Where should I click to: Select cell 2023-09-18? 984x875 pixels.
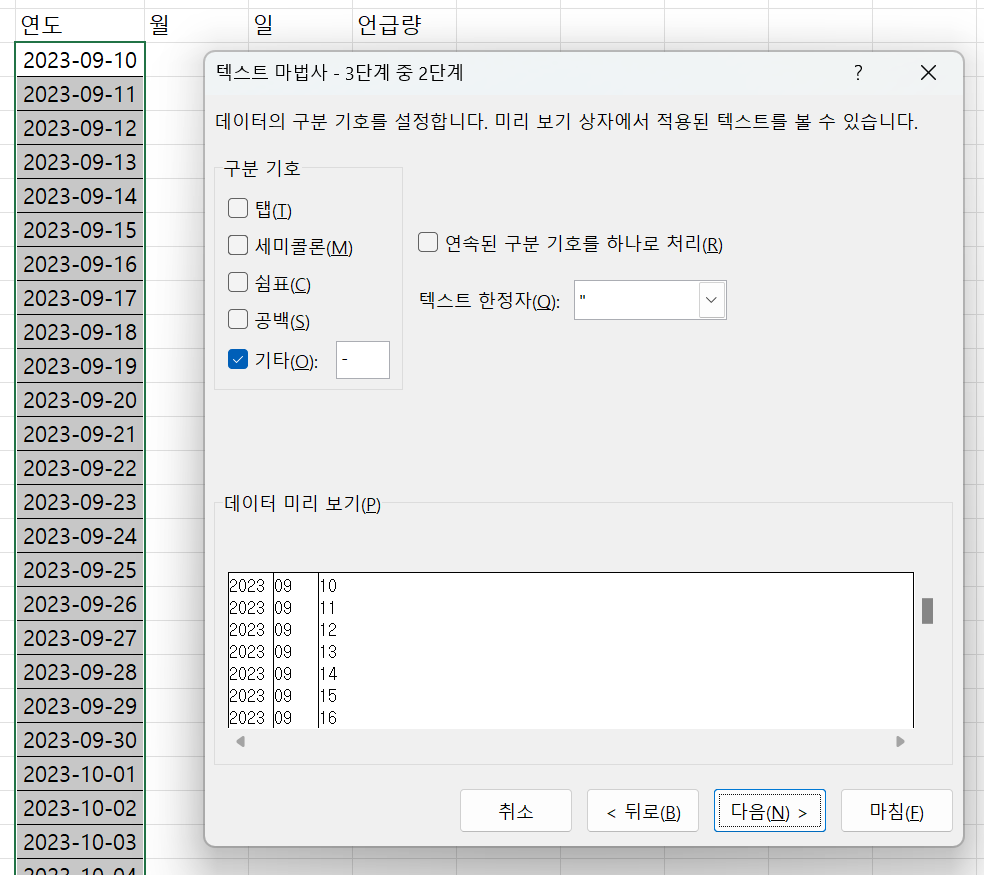tap(80, 332)
